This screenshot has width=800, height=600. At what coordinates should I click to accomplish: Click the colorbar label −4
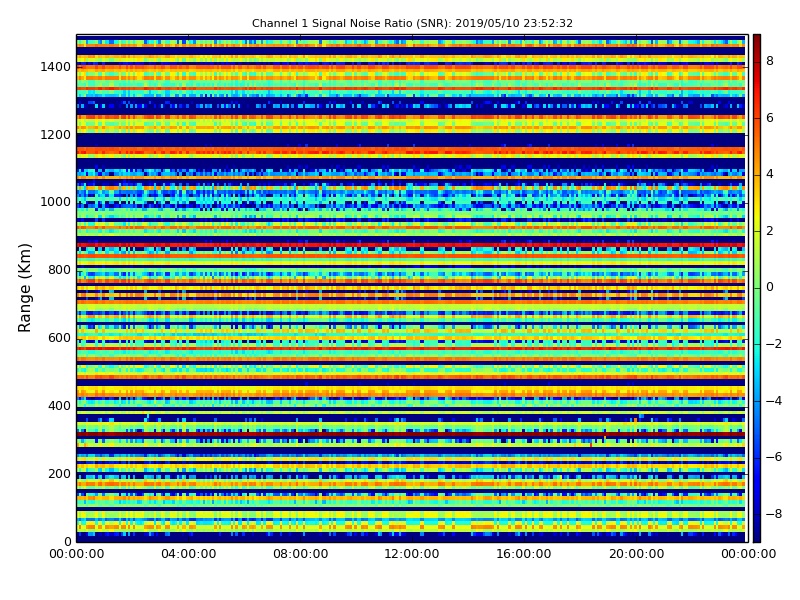click(x=774, y=401)
